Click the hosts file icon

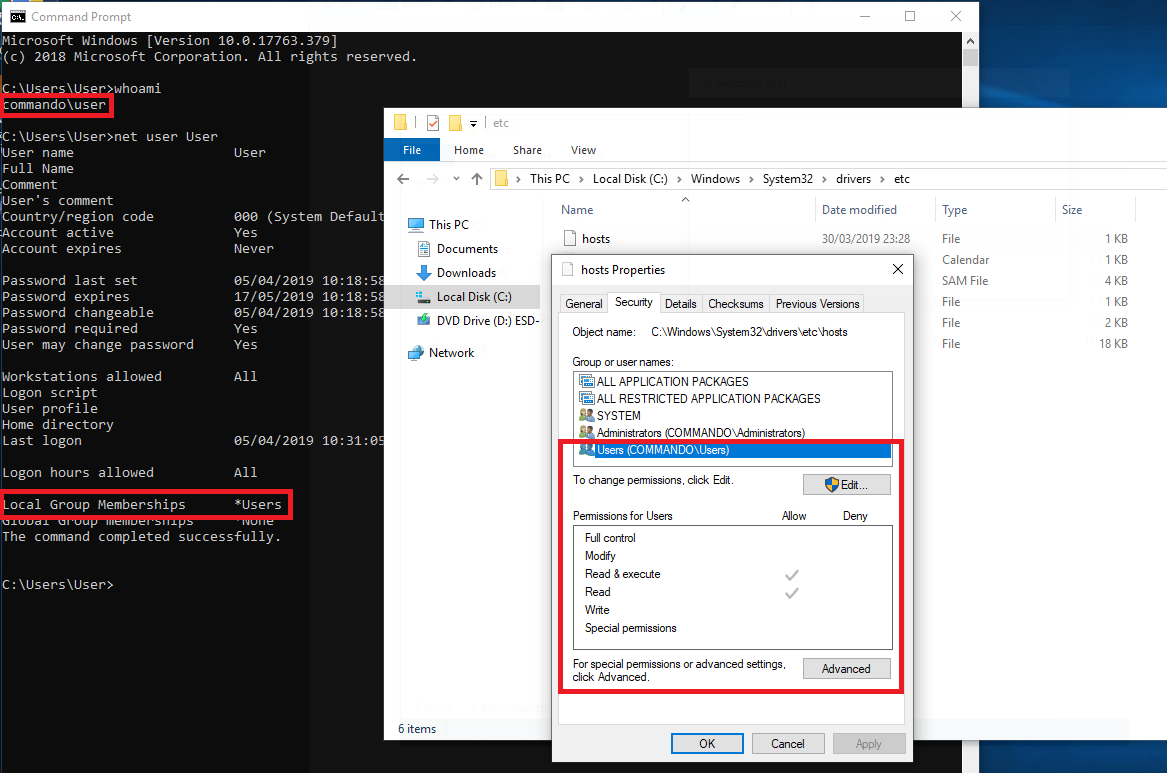pyautogui.click(x=570, y=238)
